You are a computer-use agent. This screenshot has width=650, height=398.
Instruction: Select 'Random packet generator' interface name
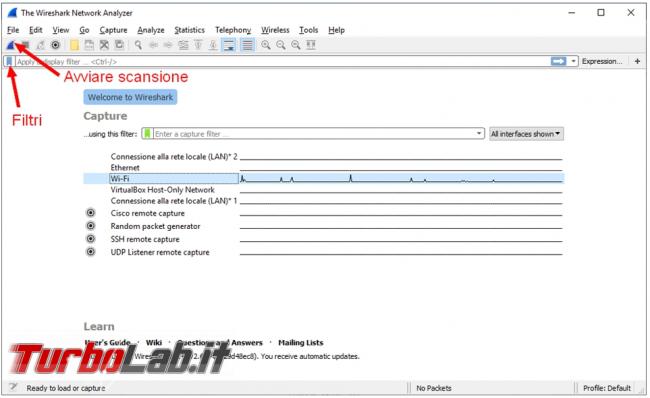[155, 226]
